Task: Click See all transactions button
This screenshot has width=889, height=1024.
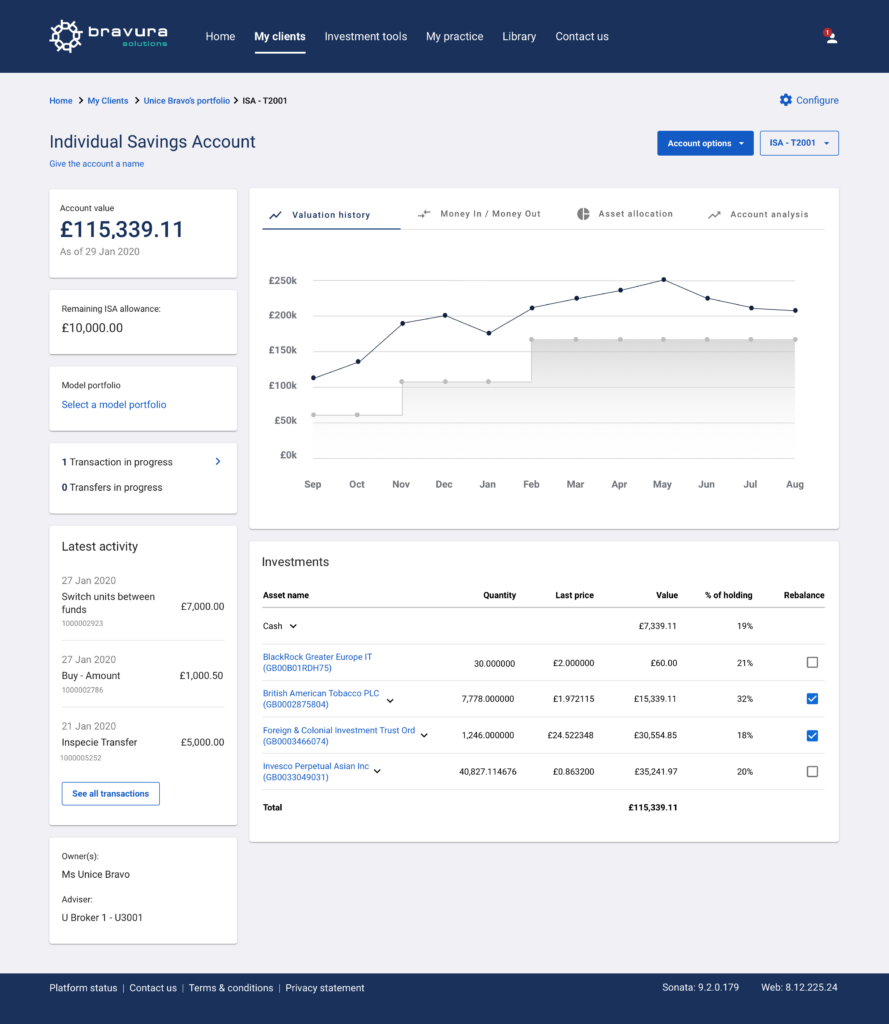Action: 110,793
